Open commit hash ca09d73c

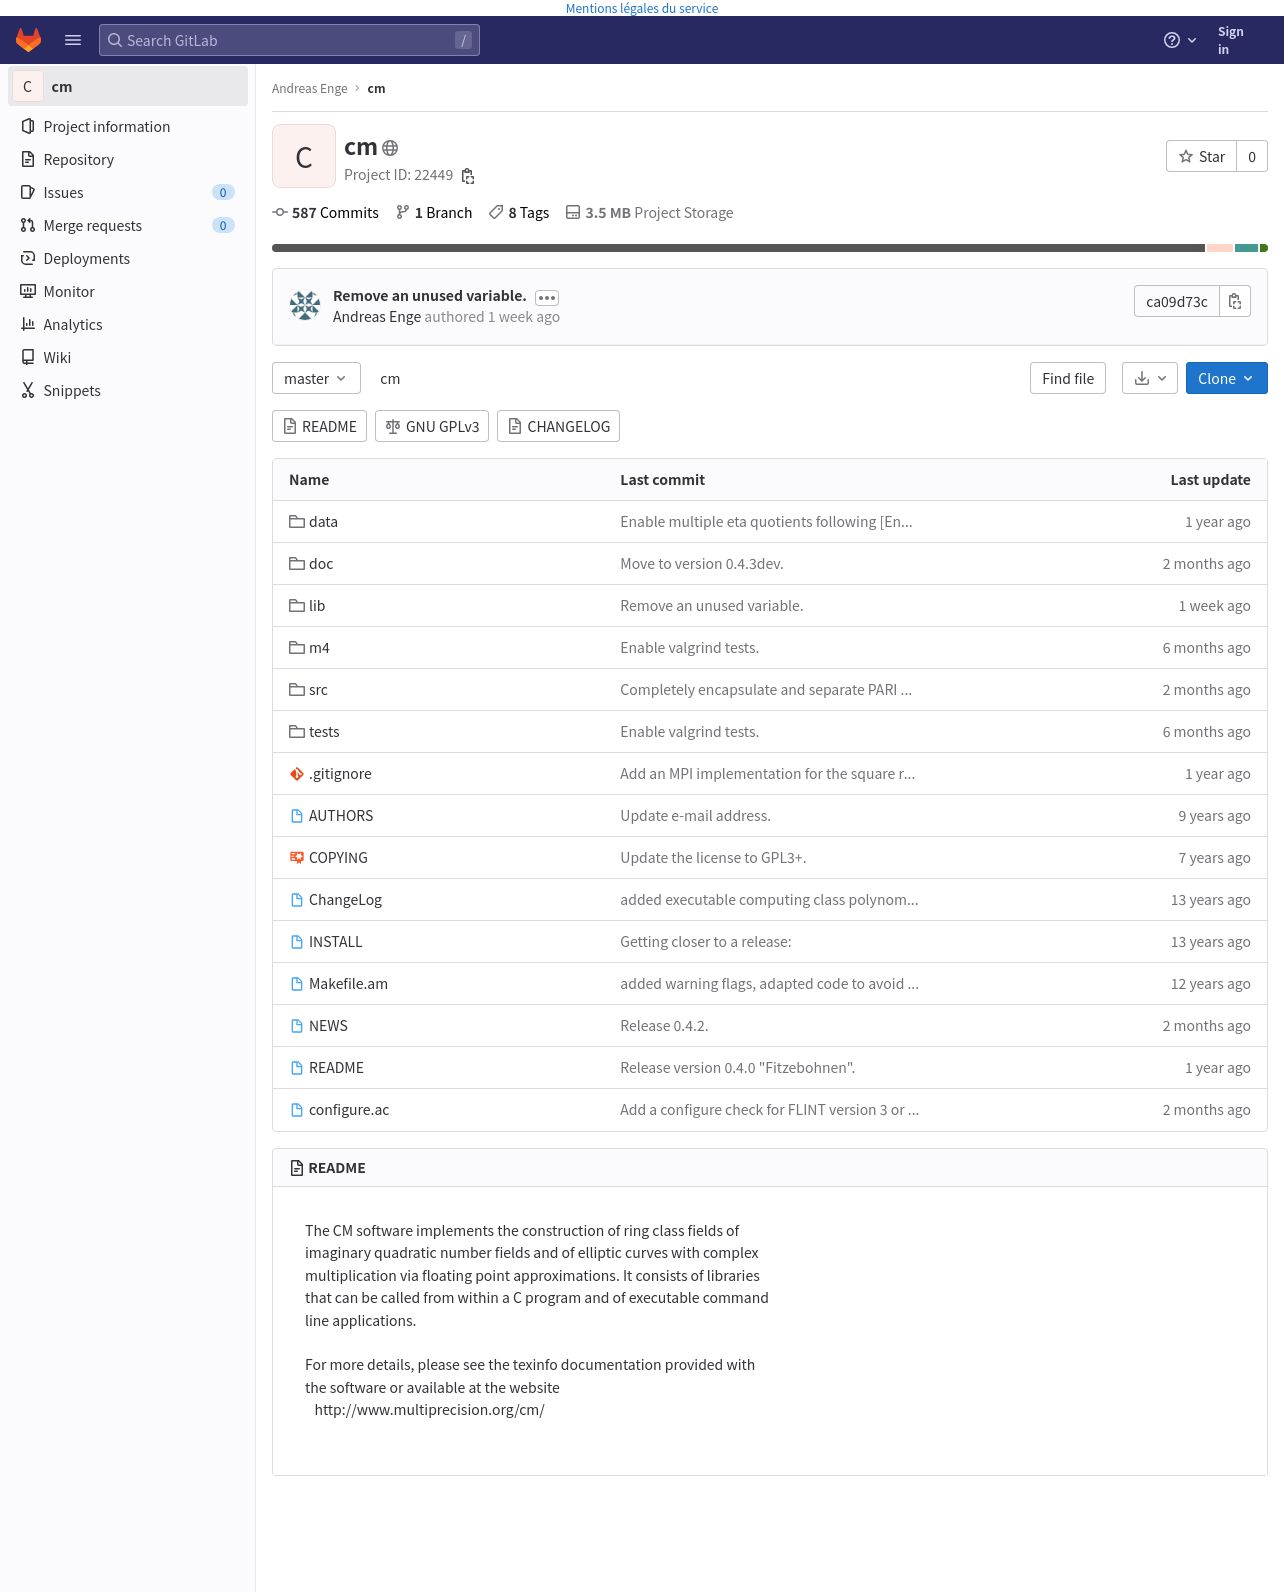tap(1177, 302)
